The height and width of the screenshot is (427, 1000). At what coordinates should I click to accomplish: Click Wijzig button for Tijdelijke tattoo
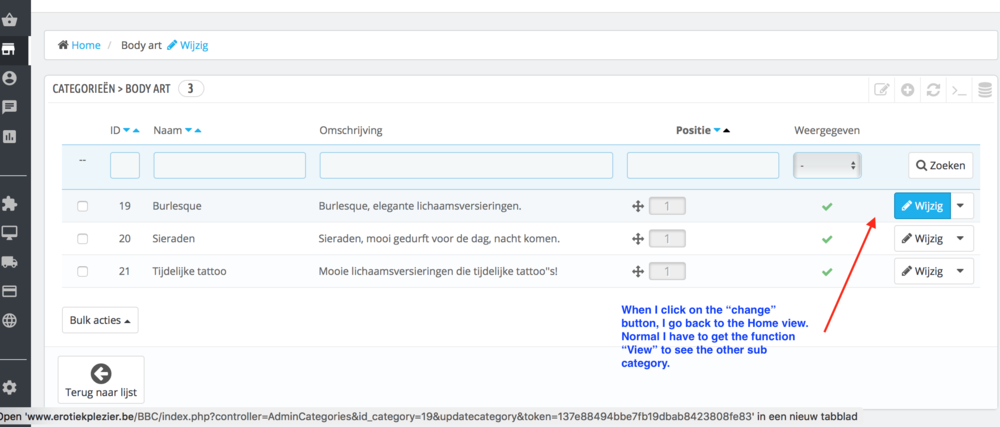(922, 271)
